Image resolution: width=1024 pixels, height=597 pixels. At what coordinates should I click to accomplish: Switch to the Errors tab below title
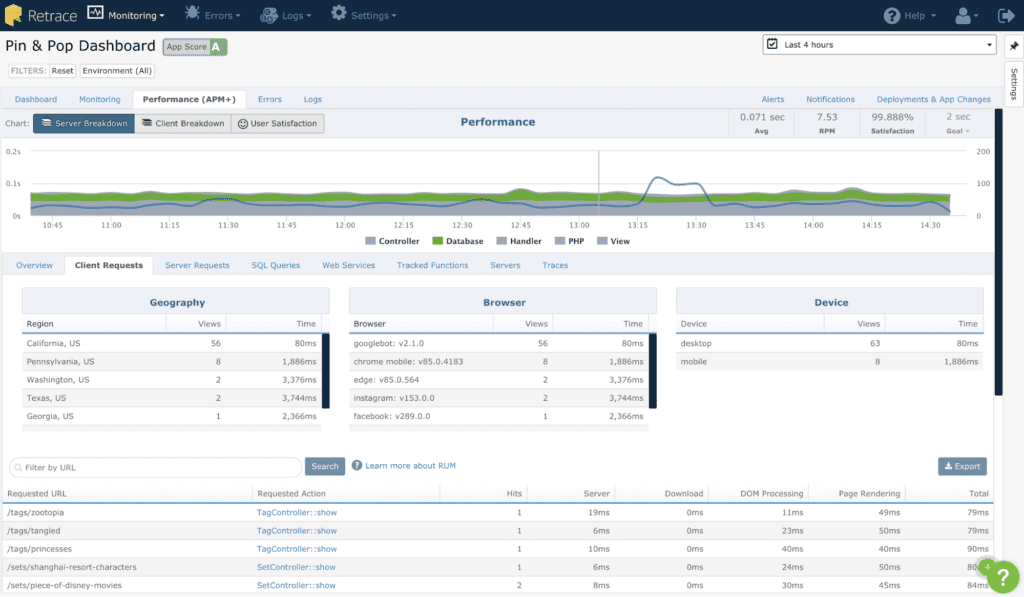click(x=270, y=99)
